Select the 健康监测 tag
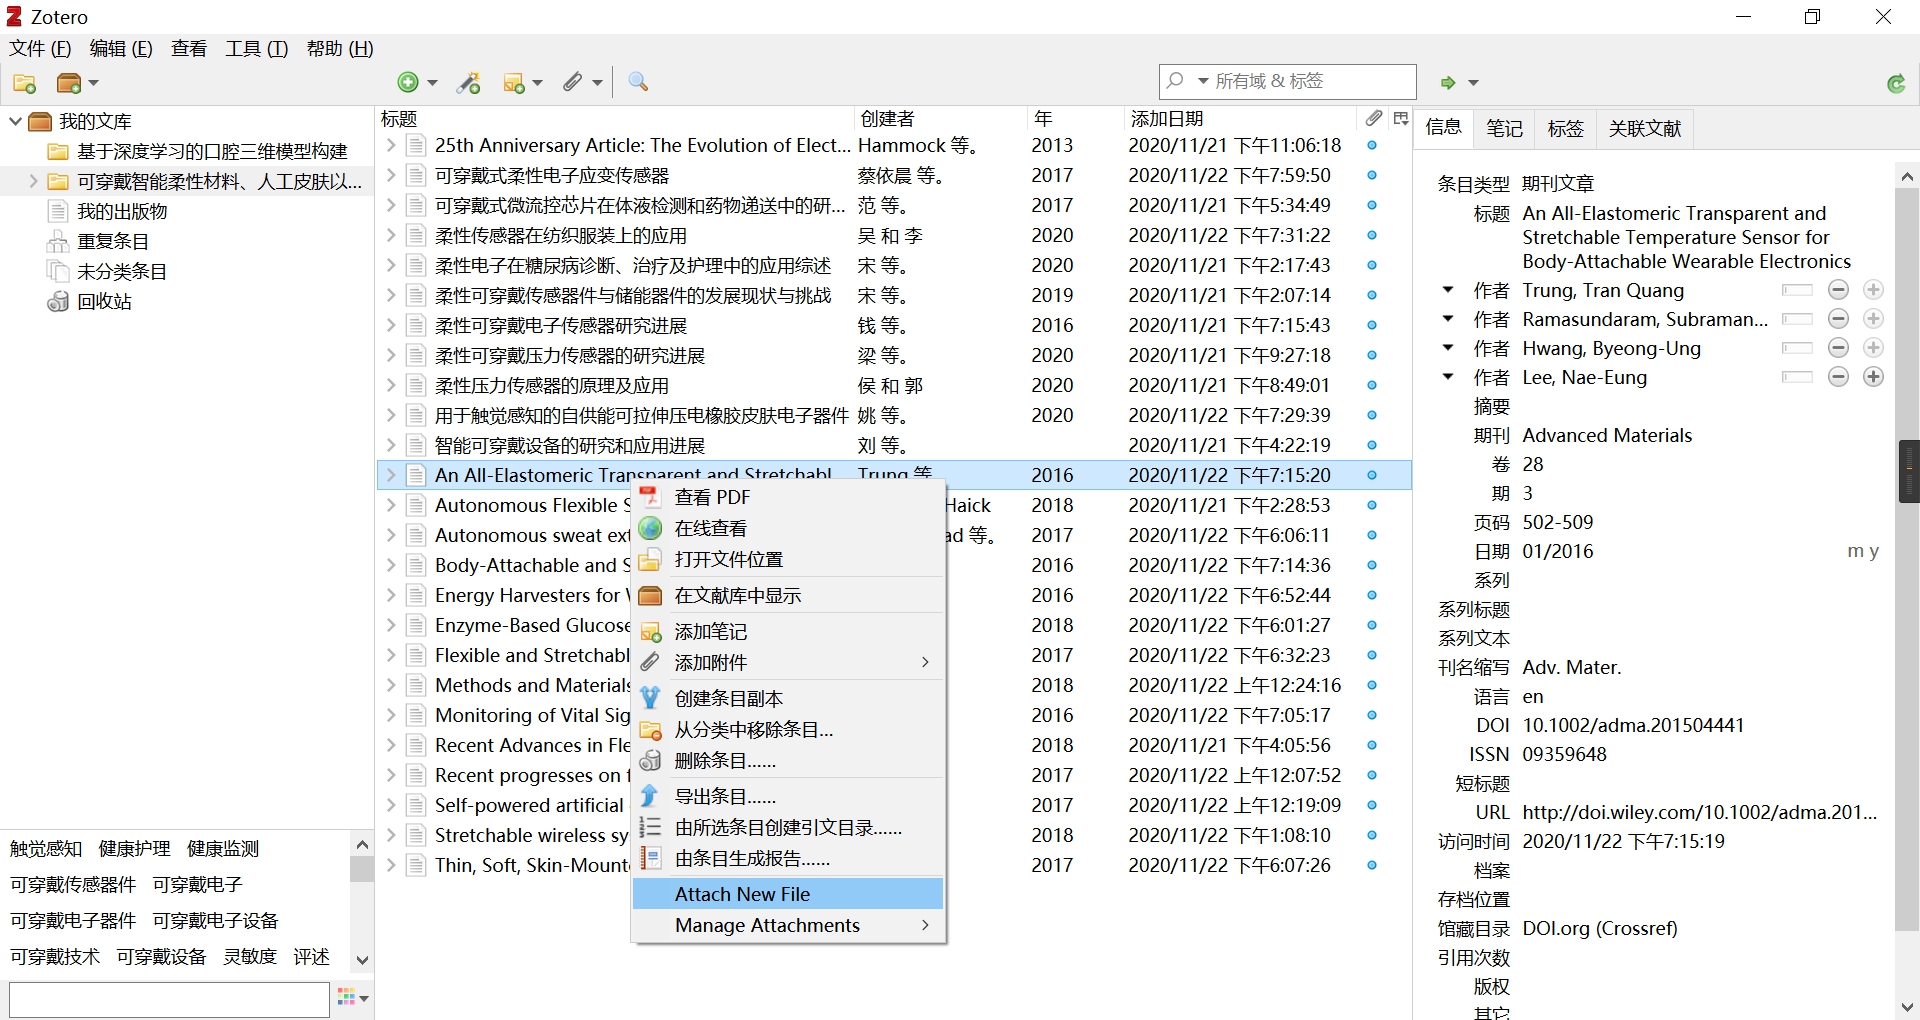This screenshot has width=1920, height=1020. coord(223,849)
